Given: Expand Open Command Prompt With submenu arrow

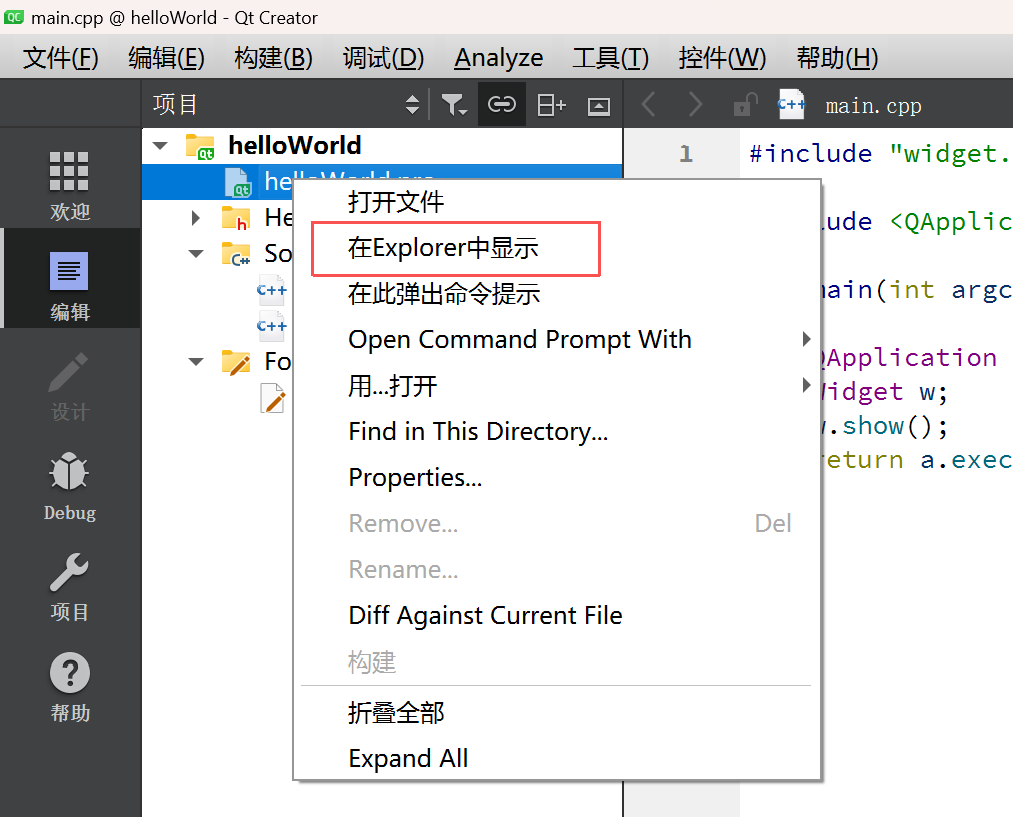Looking at the screenshot, I should coord(806,339).
